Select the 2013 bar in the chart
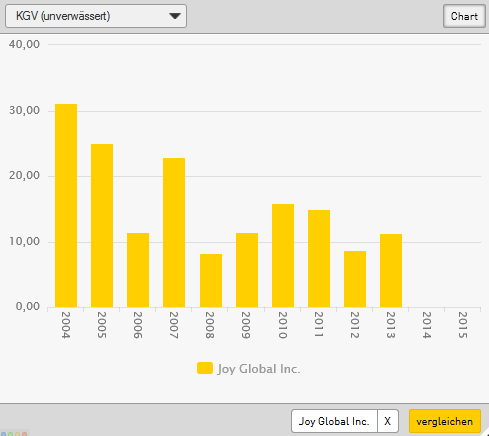This screenshot has height=436, width=489. [x=391, y=270]
